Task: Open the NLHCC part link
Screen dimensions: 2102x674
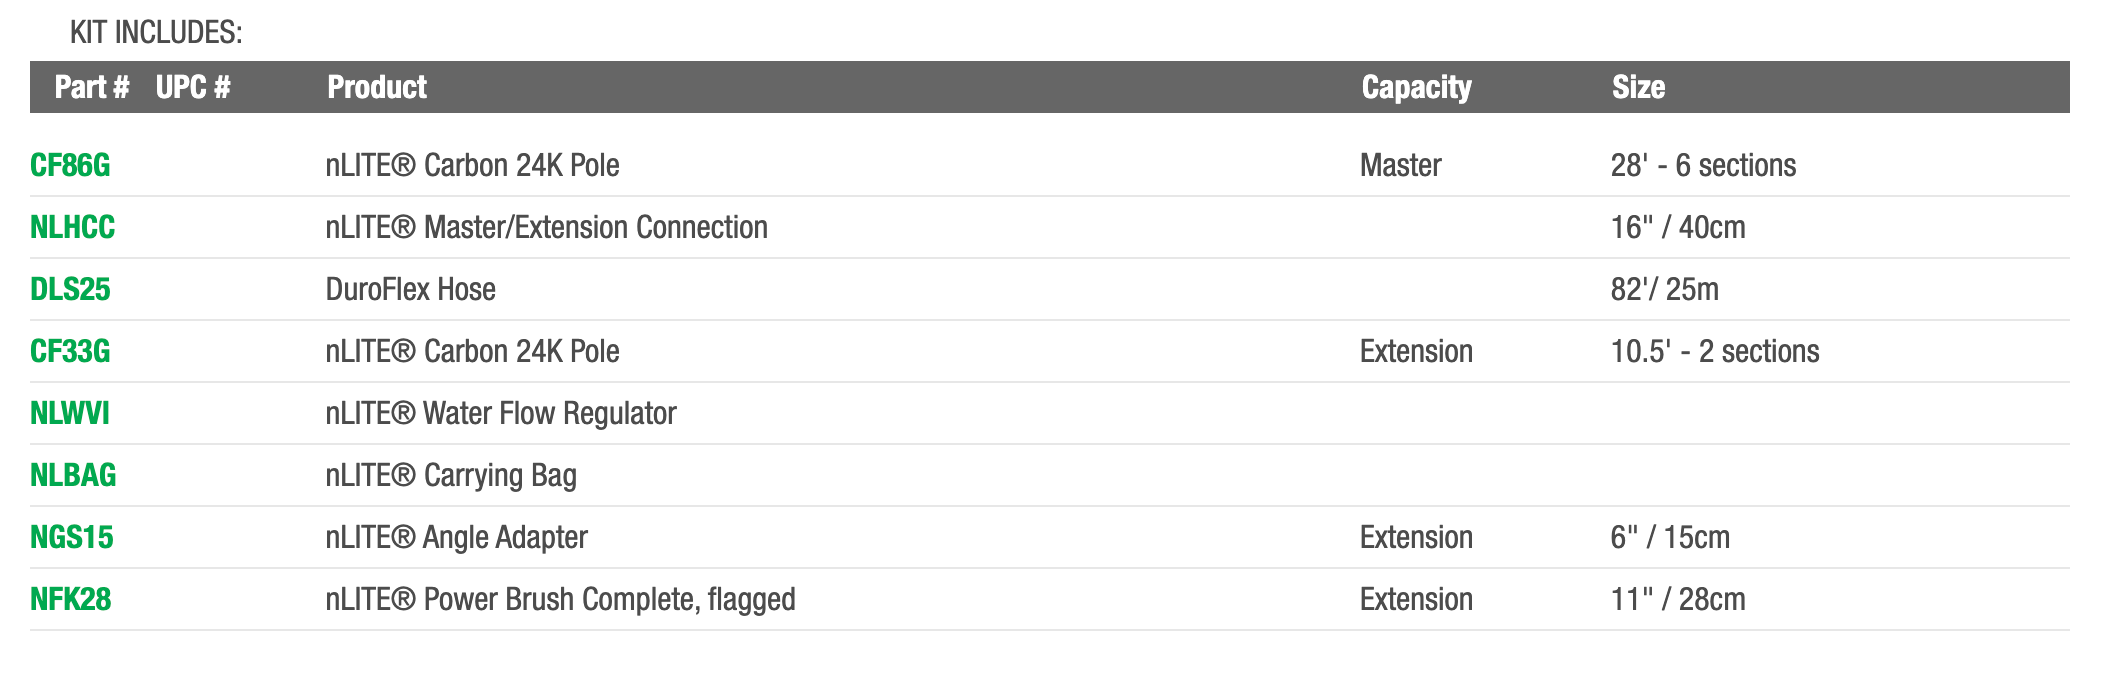Action: click(x=72, y=227)
